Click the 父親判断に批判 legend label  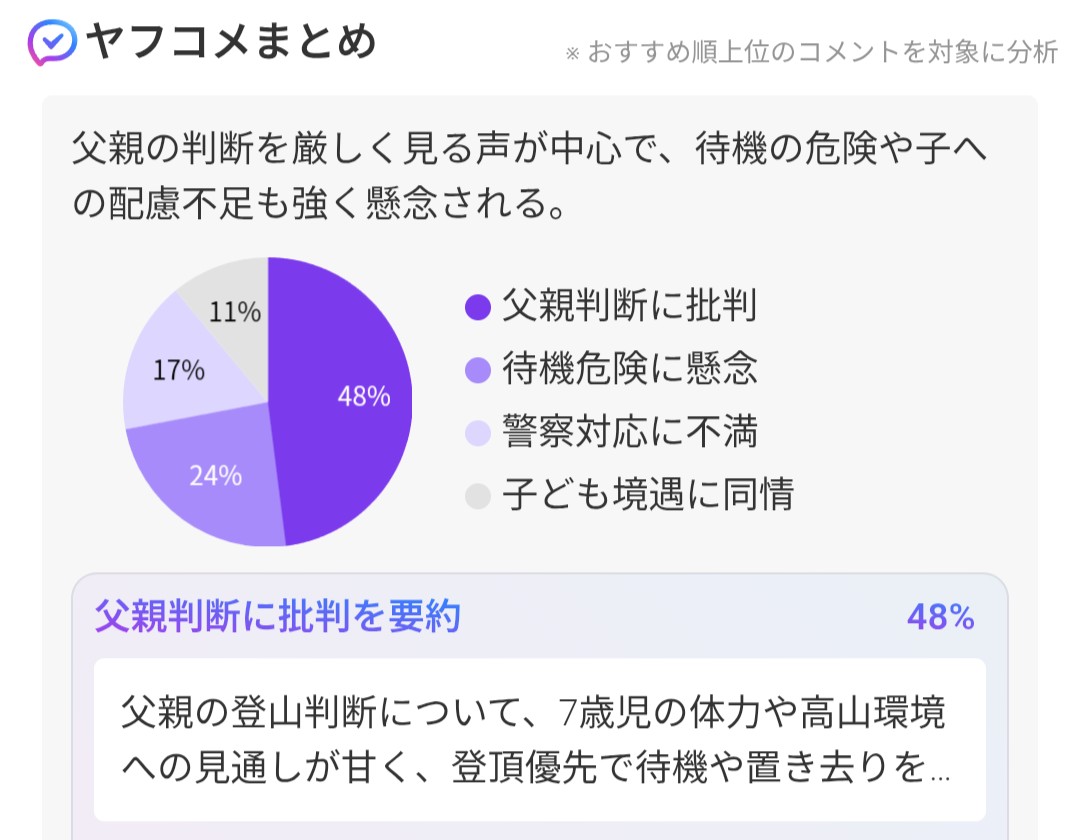(629, 305)
